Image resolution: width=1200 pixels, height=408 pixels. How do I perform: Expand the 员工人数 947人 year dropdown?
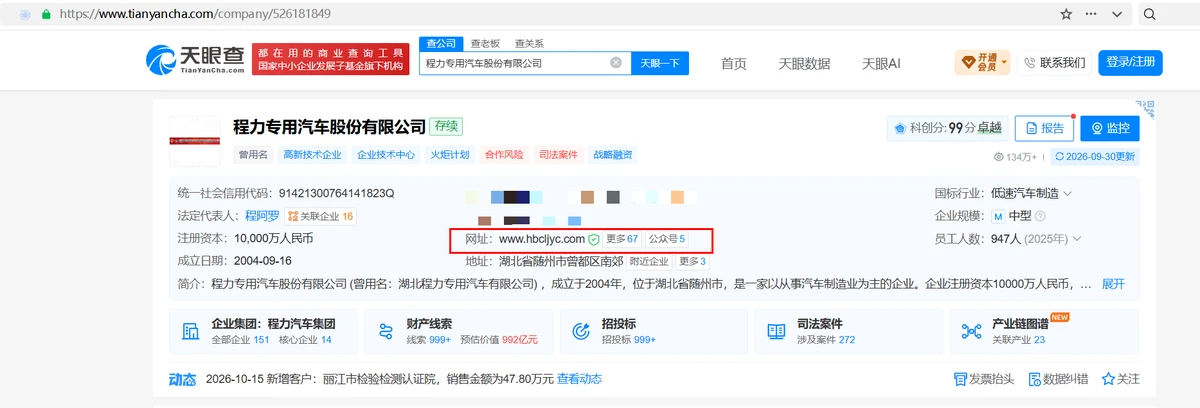(x=1076, y=239)
